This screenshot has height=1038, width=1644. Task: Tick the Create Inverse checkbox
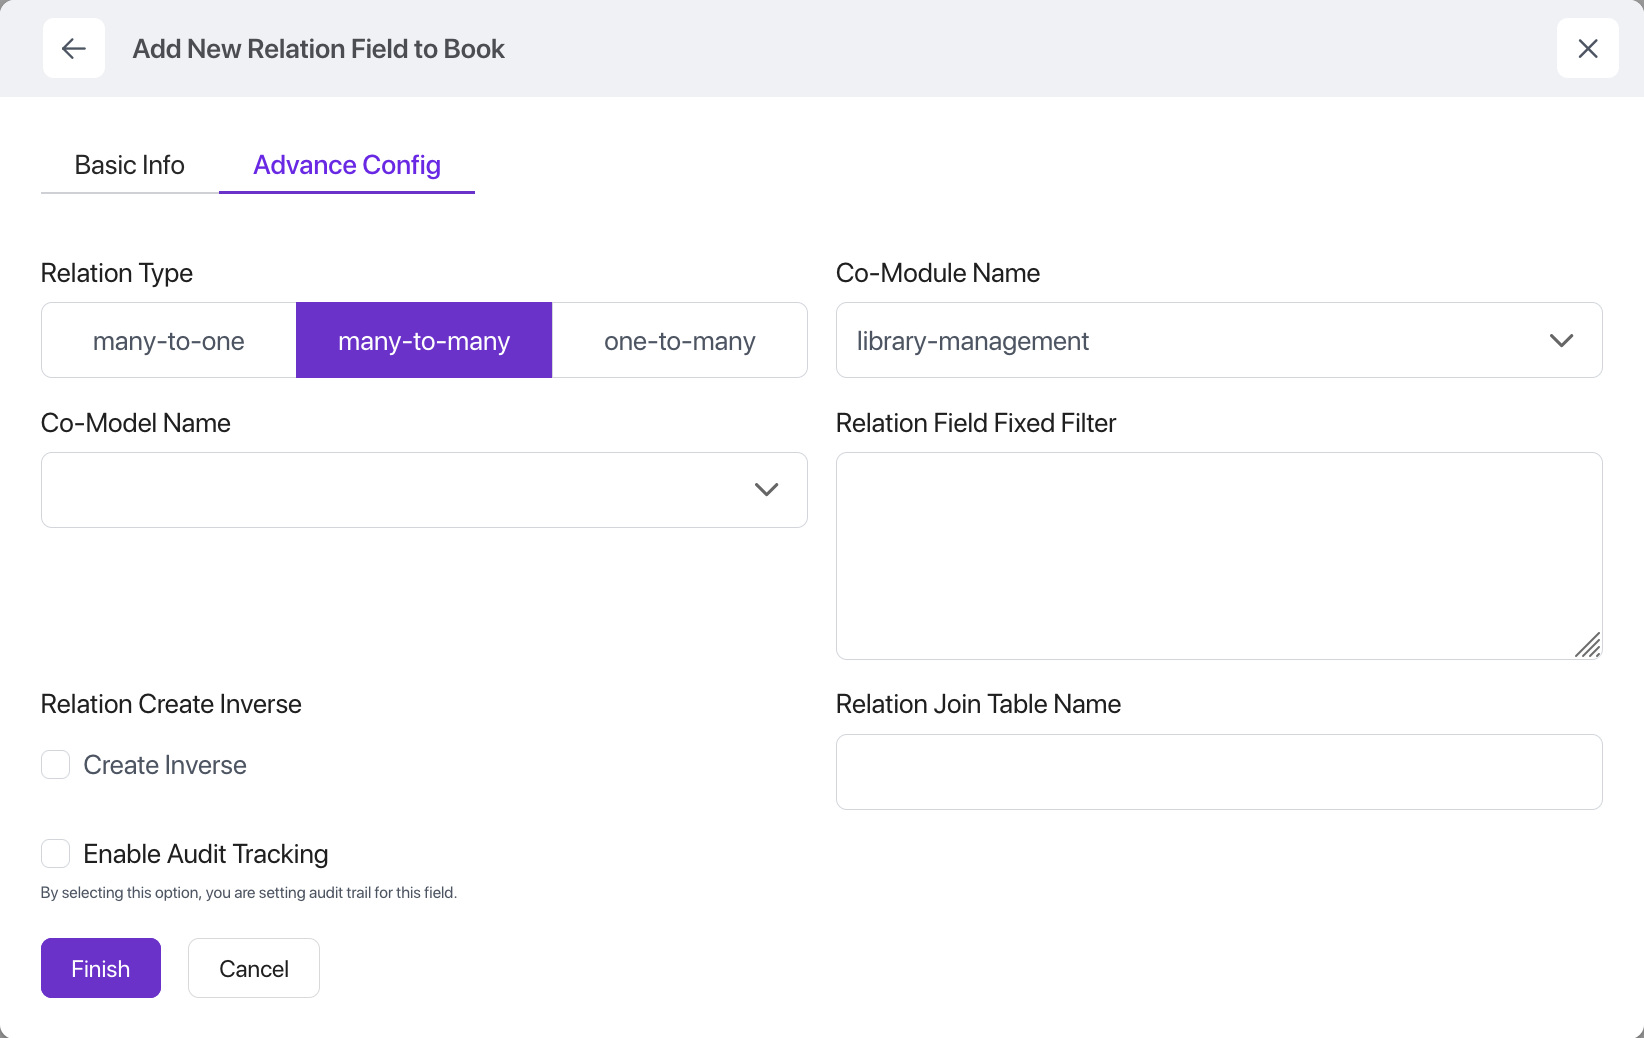click(x=56, y=765)
